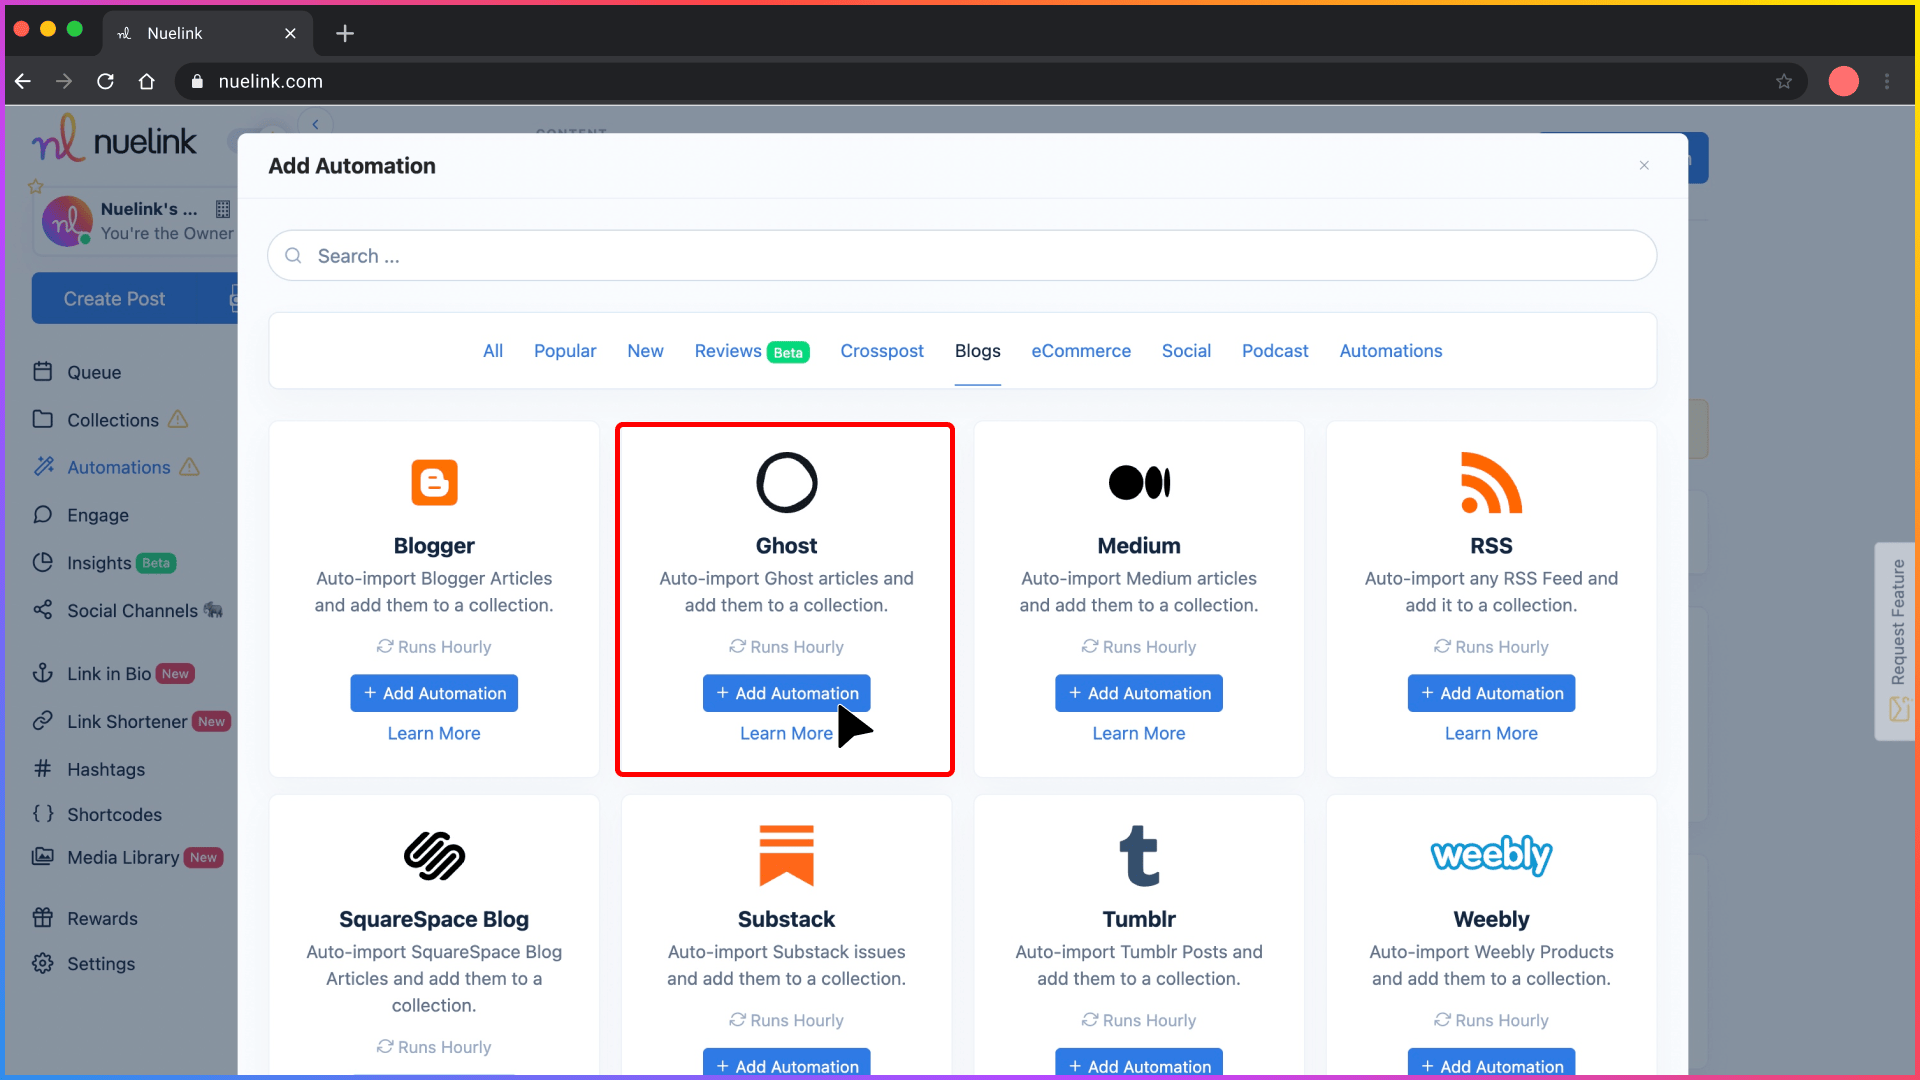Open the browser profile avatar

coord(1844,82)
